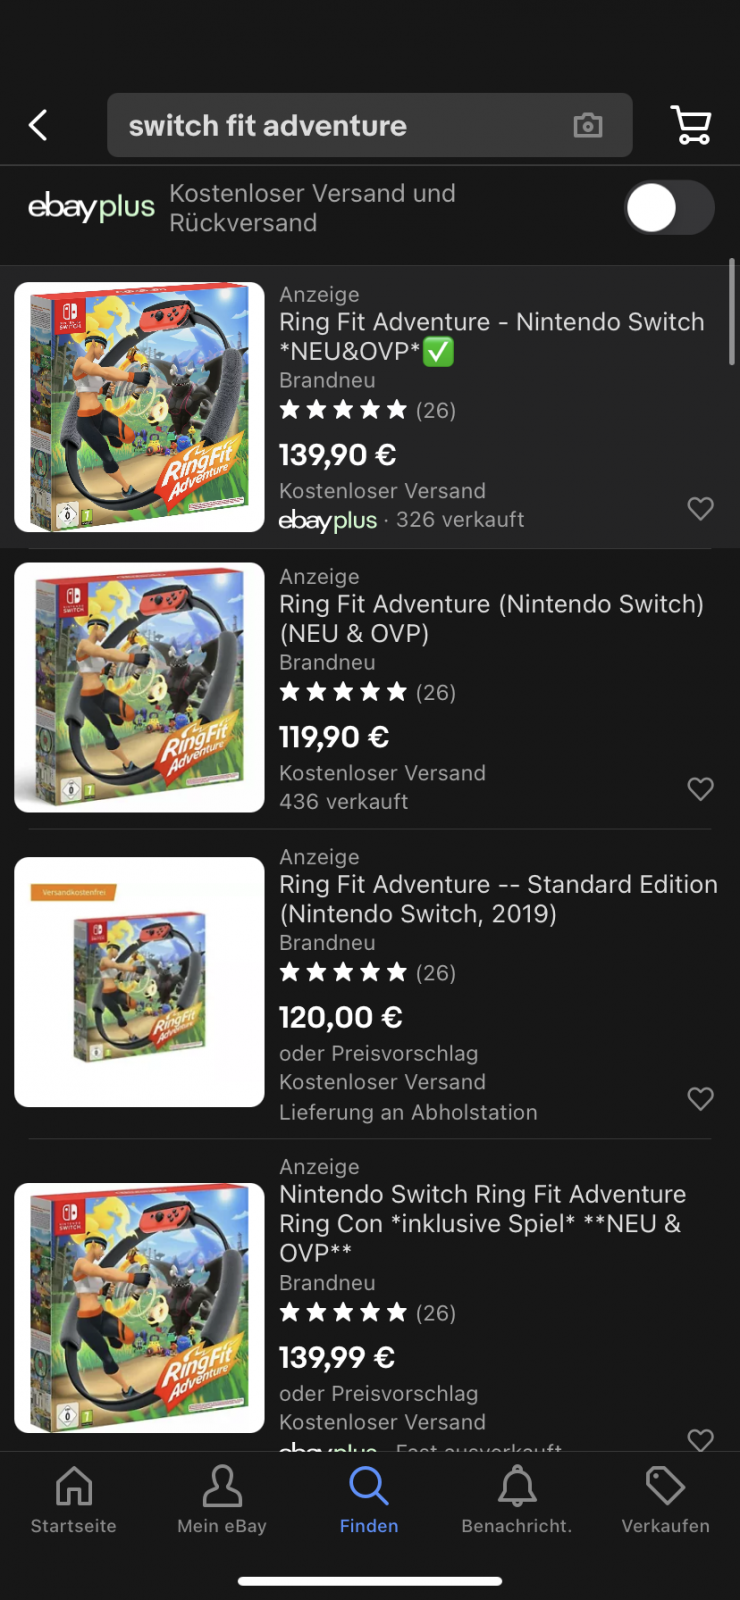The height and width of the screenshot is (1600, 740).
Task: Add the 139,90 € listing to watchlist
Action: tap(700, 509)
